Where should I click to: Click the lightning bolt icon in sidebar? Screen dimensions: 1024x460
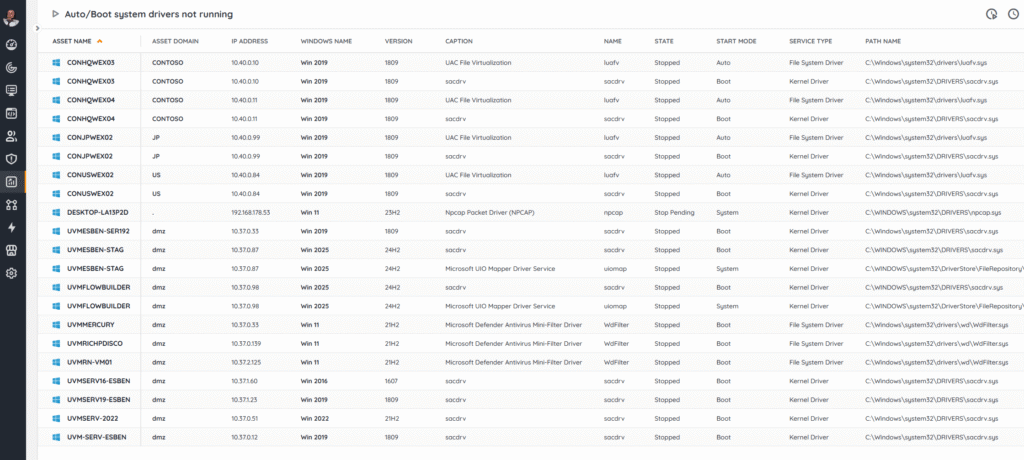coord(12,227)
